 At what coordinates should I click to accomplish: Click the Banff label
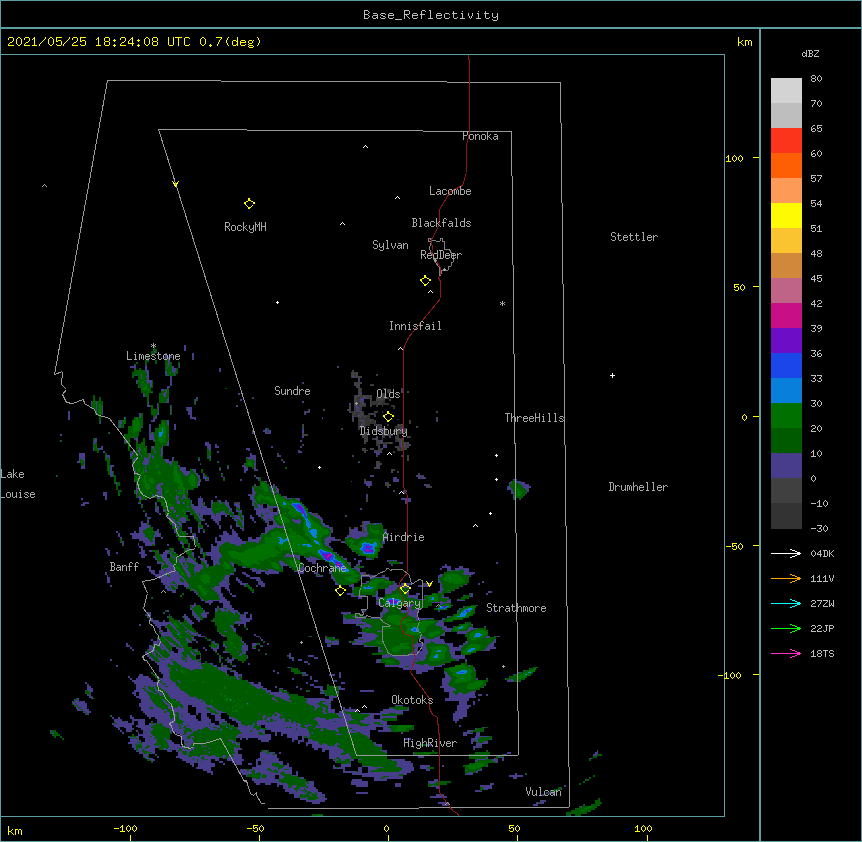[124, 567]
